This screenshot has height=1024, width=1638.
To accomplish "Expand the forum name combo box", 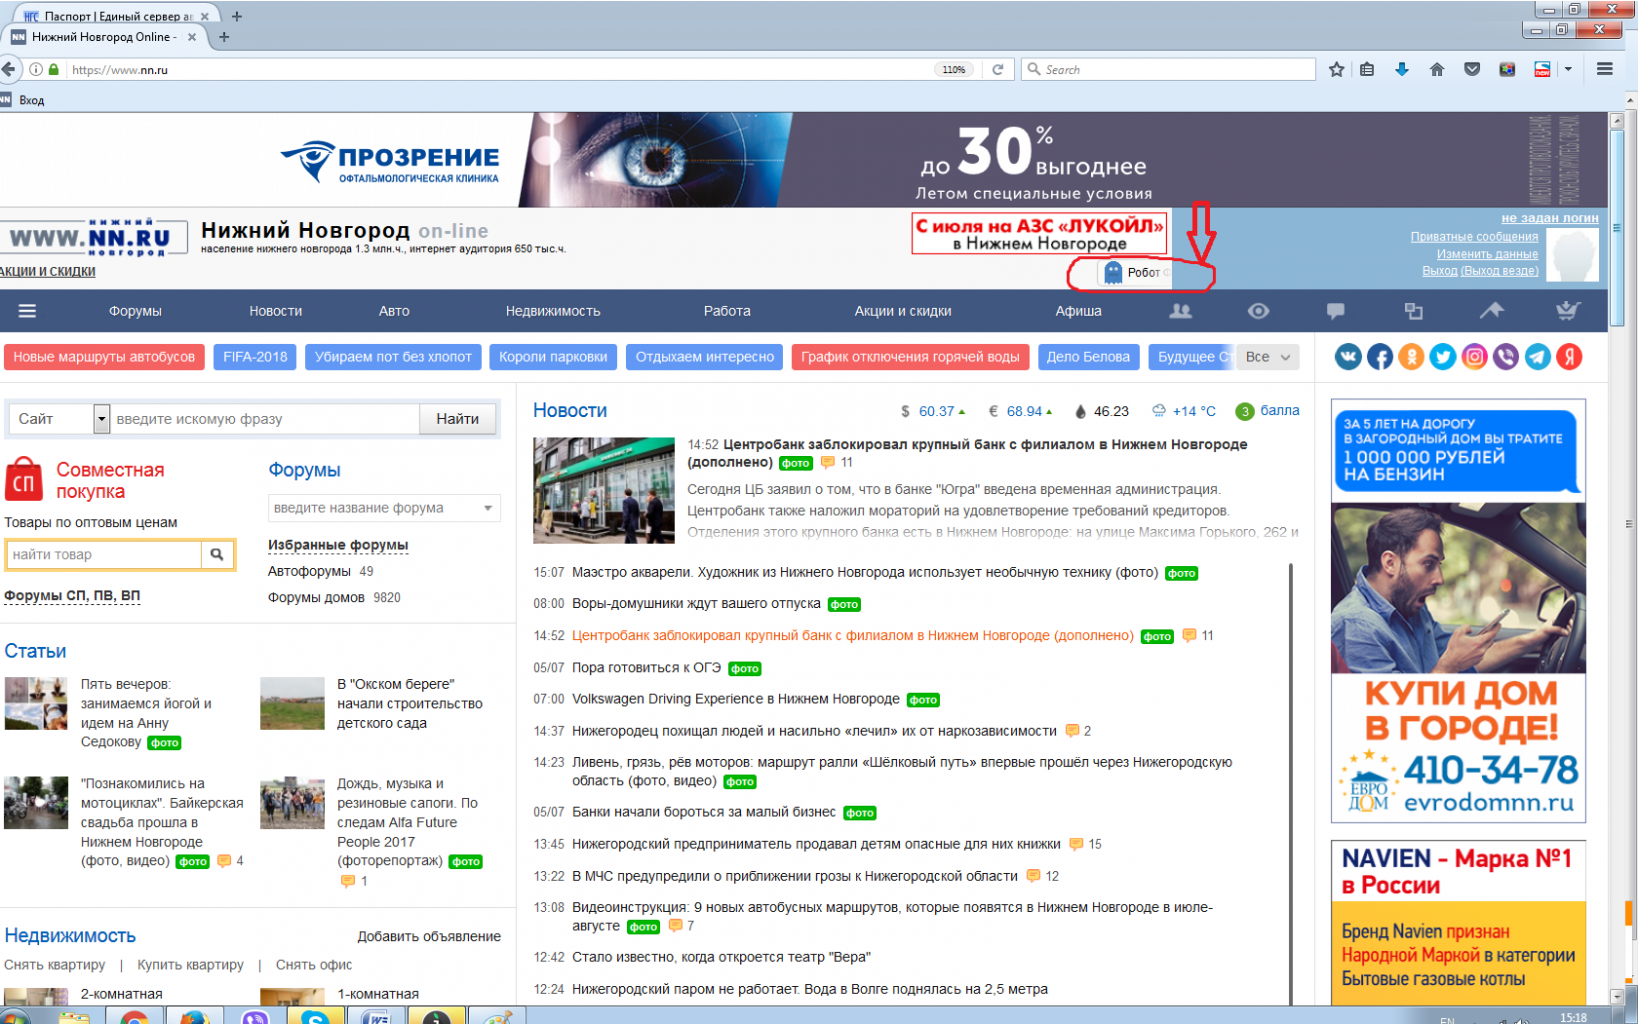I will point(487,508).
